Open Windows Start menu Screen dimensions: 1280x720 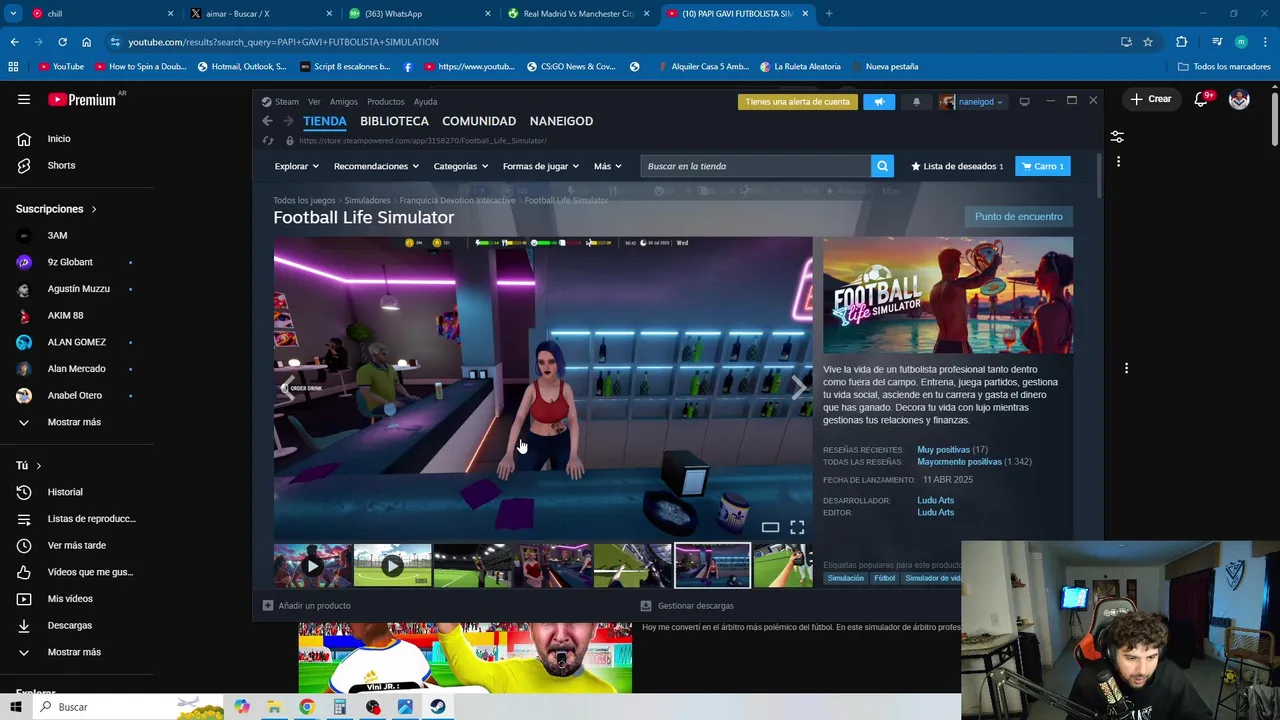coord(16,707)
